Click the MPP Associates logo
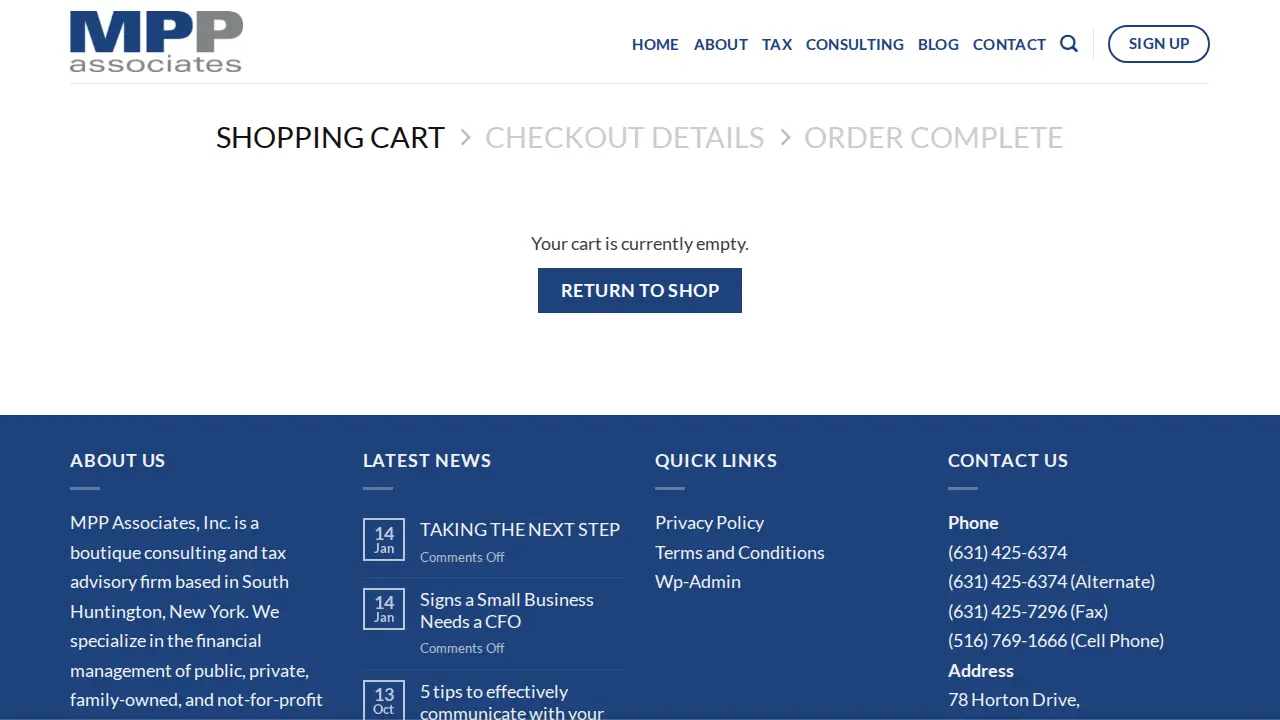This screenshot has height=720, width=1280. (x=156, y=41)
